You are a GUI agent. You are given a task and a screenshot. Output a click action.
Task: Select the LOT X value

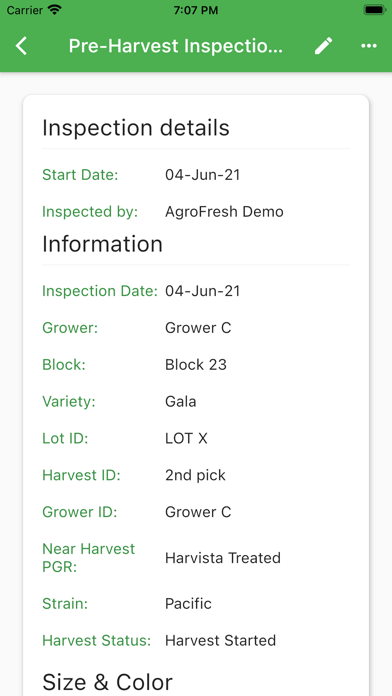click(x=186, y=439)
